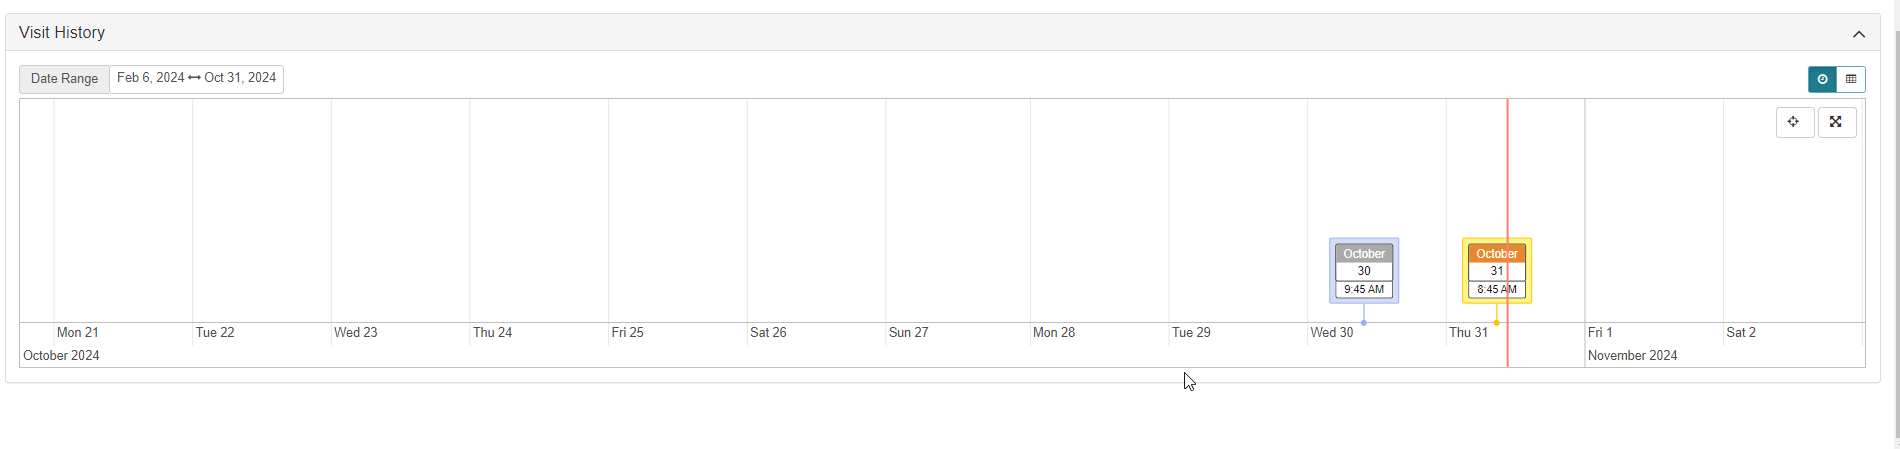Click the Wed 30 axis label
The height and width of the screenshot is (449, 1900).
coord(1332,332)
